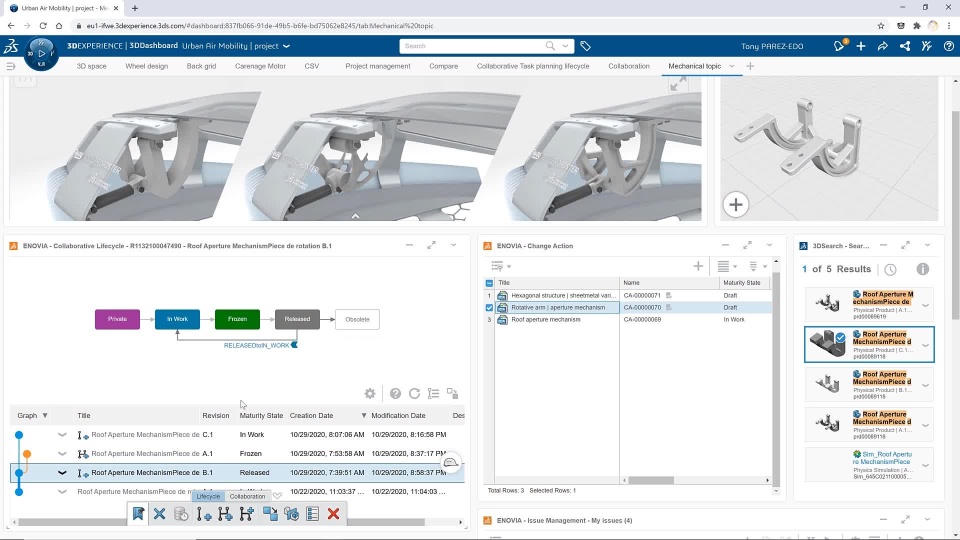Open the social network connections icon
The image size is (960, 540).
pos(905,46)
